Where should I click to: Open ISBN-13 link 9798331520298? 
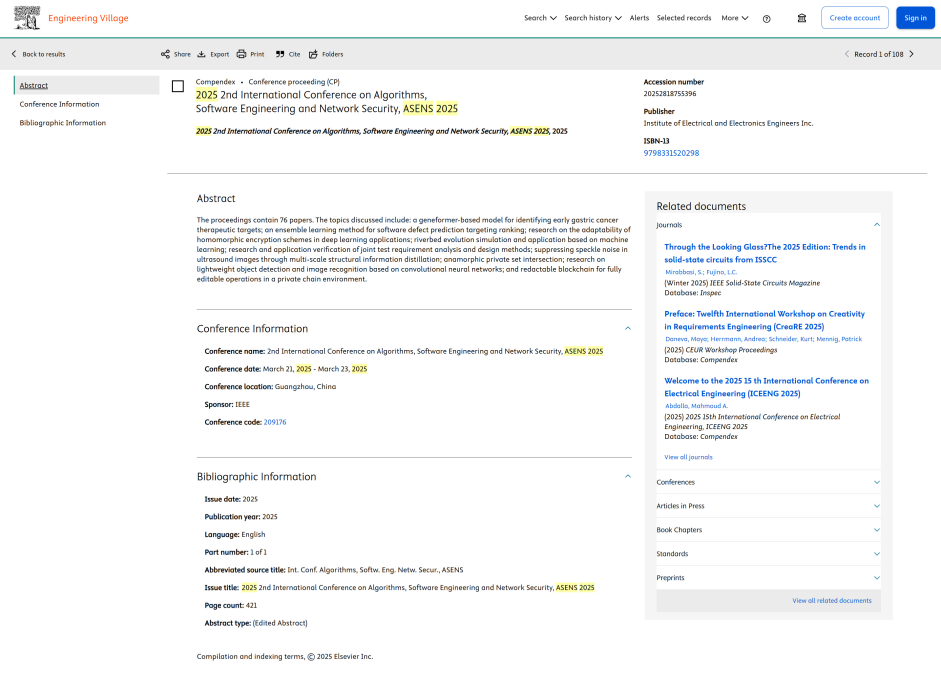(671, 153)
